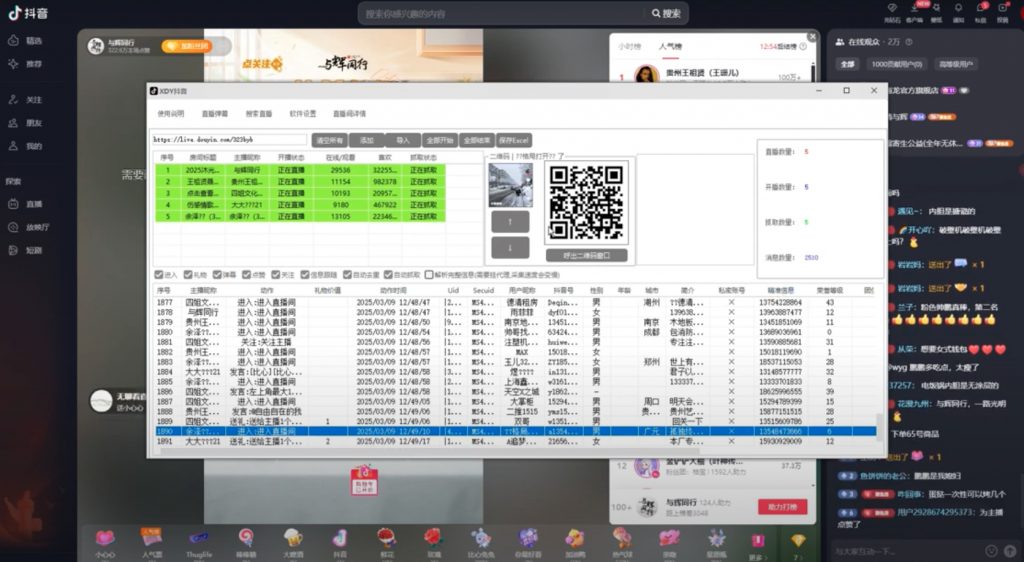Click the 用户昵称 column header
The image size is (1024, 562).
pyautogui.click(x=522, y=290)
